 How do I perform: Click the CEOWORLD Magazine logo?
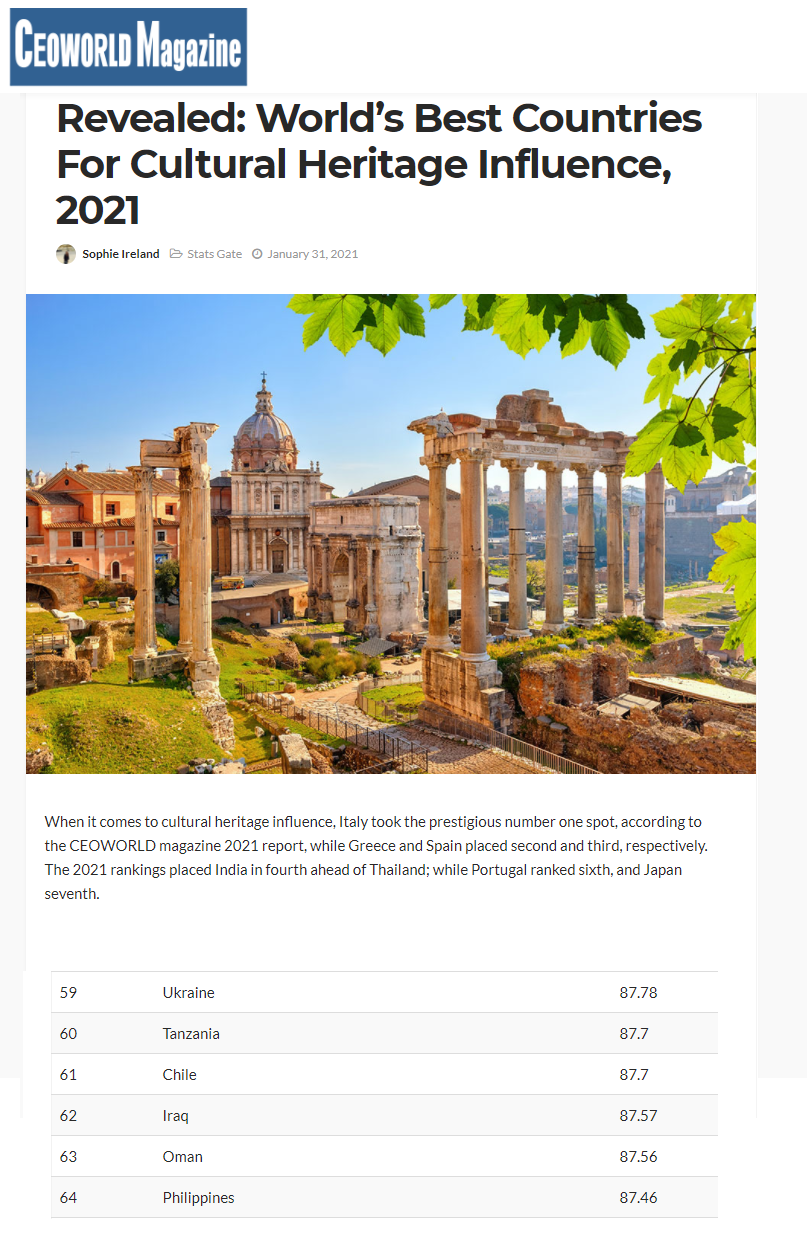click(128, 47)
